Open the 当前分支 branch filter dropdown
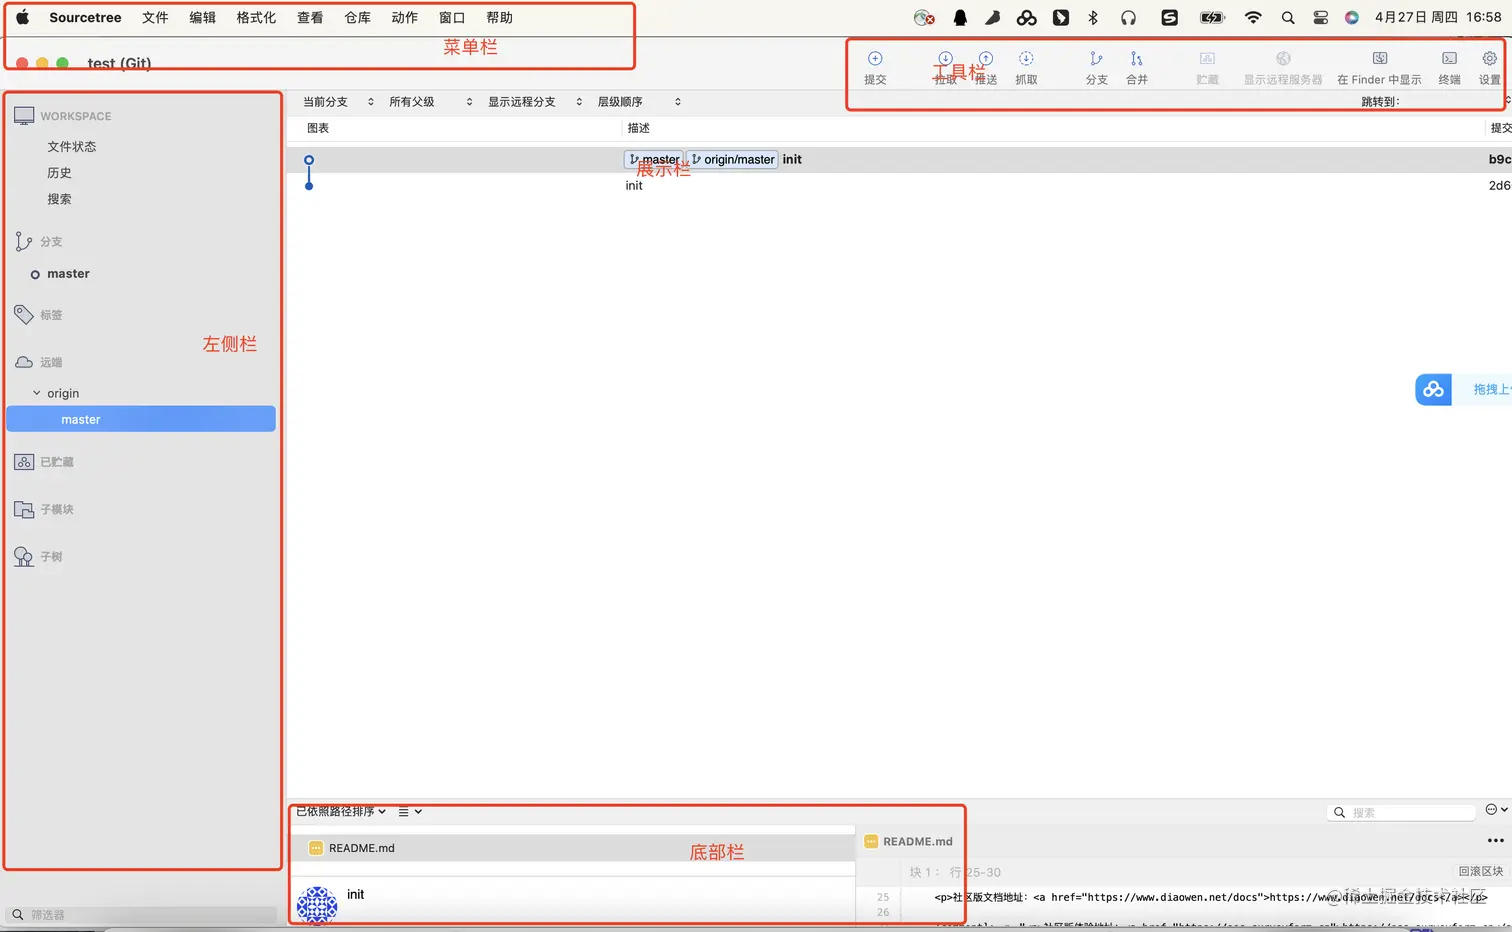The image size is (1512, 932). pyautogui.click(x=339, y=102)
